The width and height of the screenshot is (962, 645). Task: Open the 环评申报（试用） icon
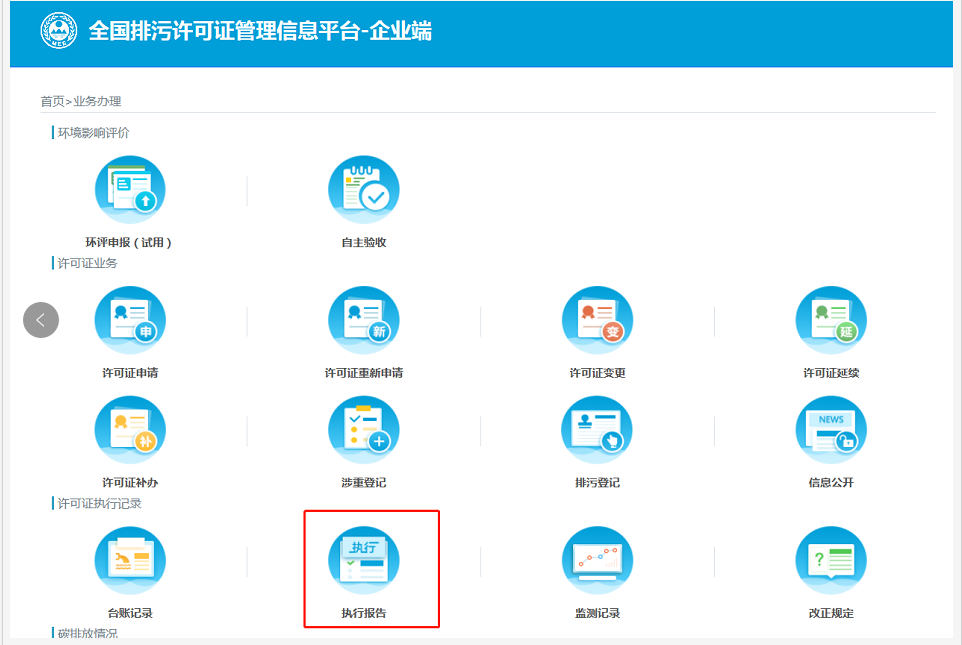130,191
